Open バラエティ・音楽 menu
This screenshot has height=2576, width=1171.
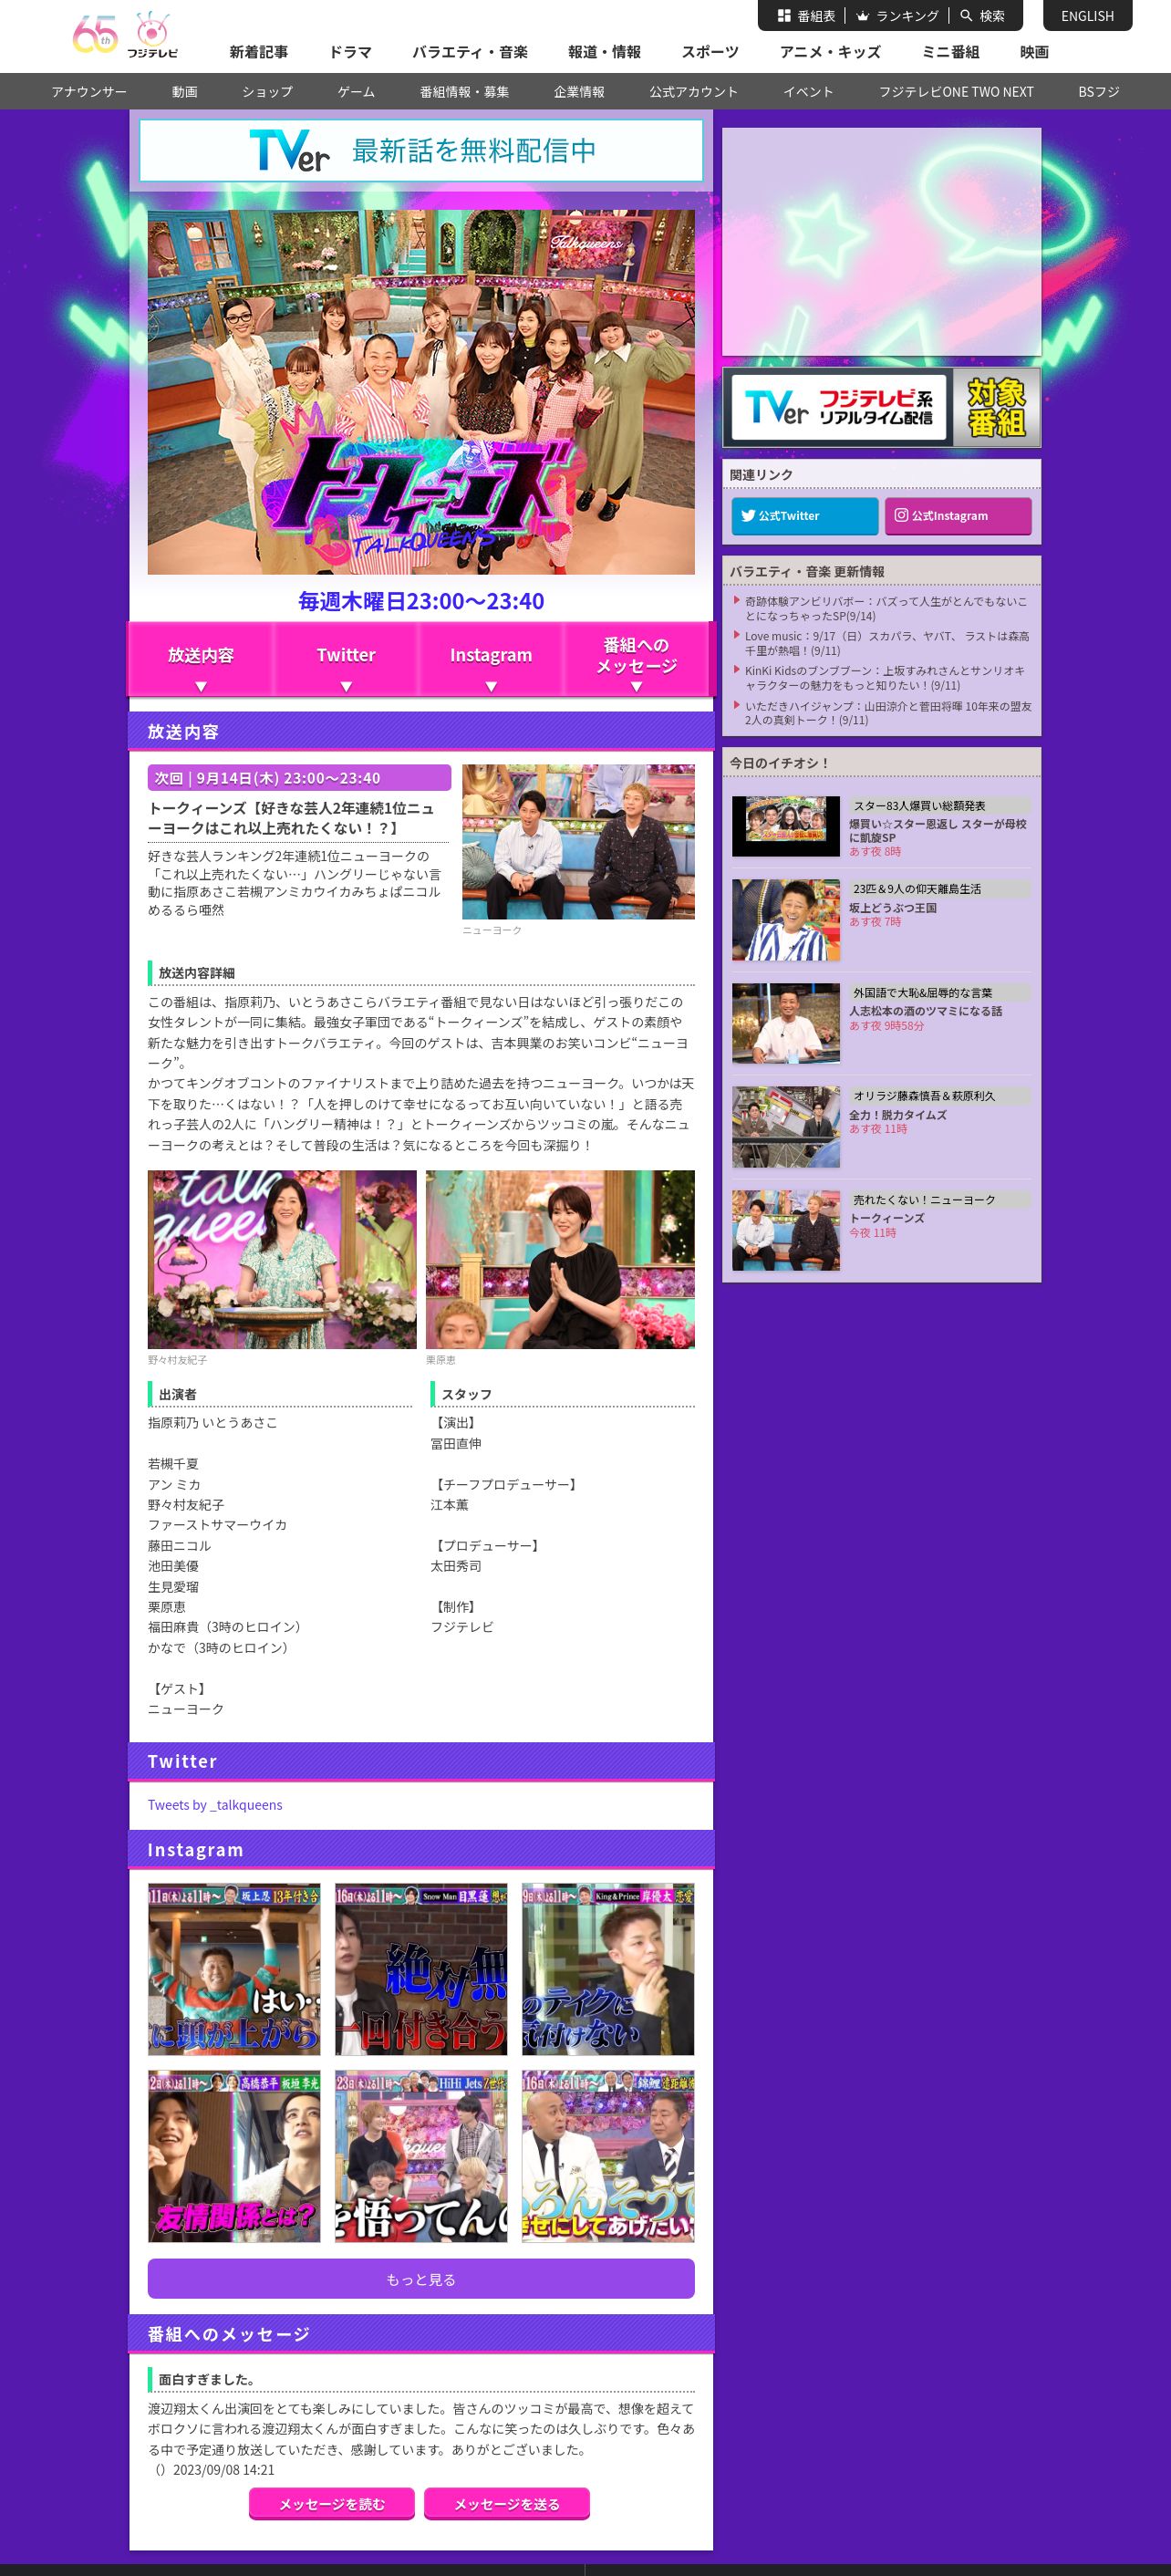[470, 52]
